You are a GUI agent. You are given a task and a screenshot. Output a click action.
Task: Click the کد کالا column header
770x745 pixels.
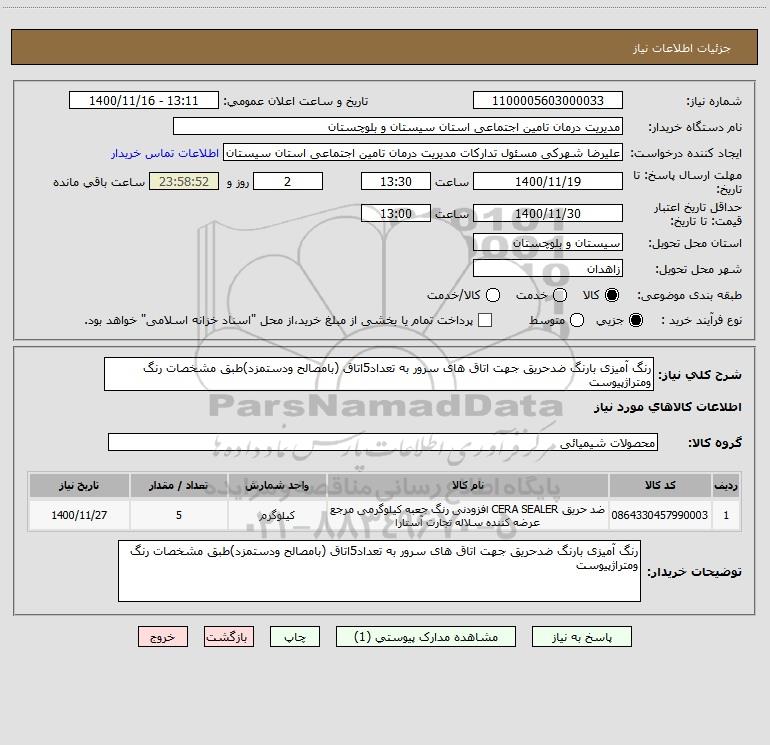[660, 486]
